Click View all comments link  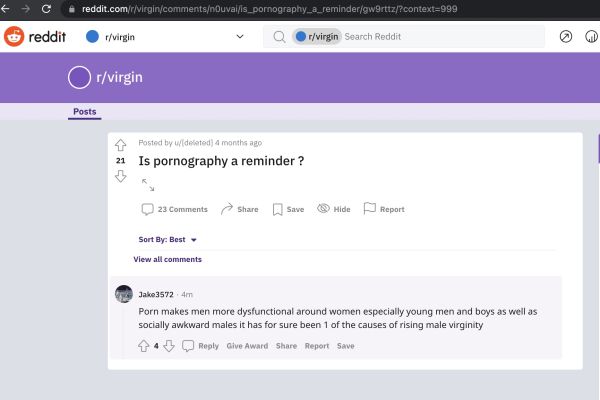pyautogui.click(x=167, y=259)
